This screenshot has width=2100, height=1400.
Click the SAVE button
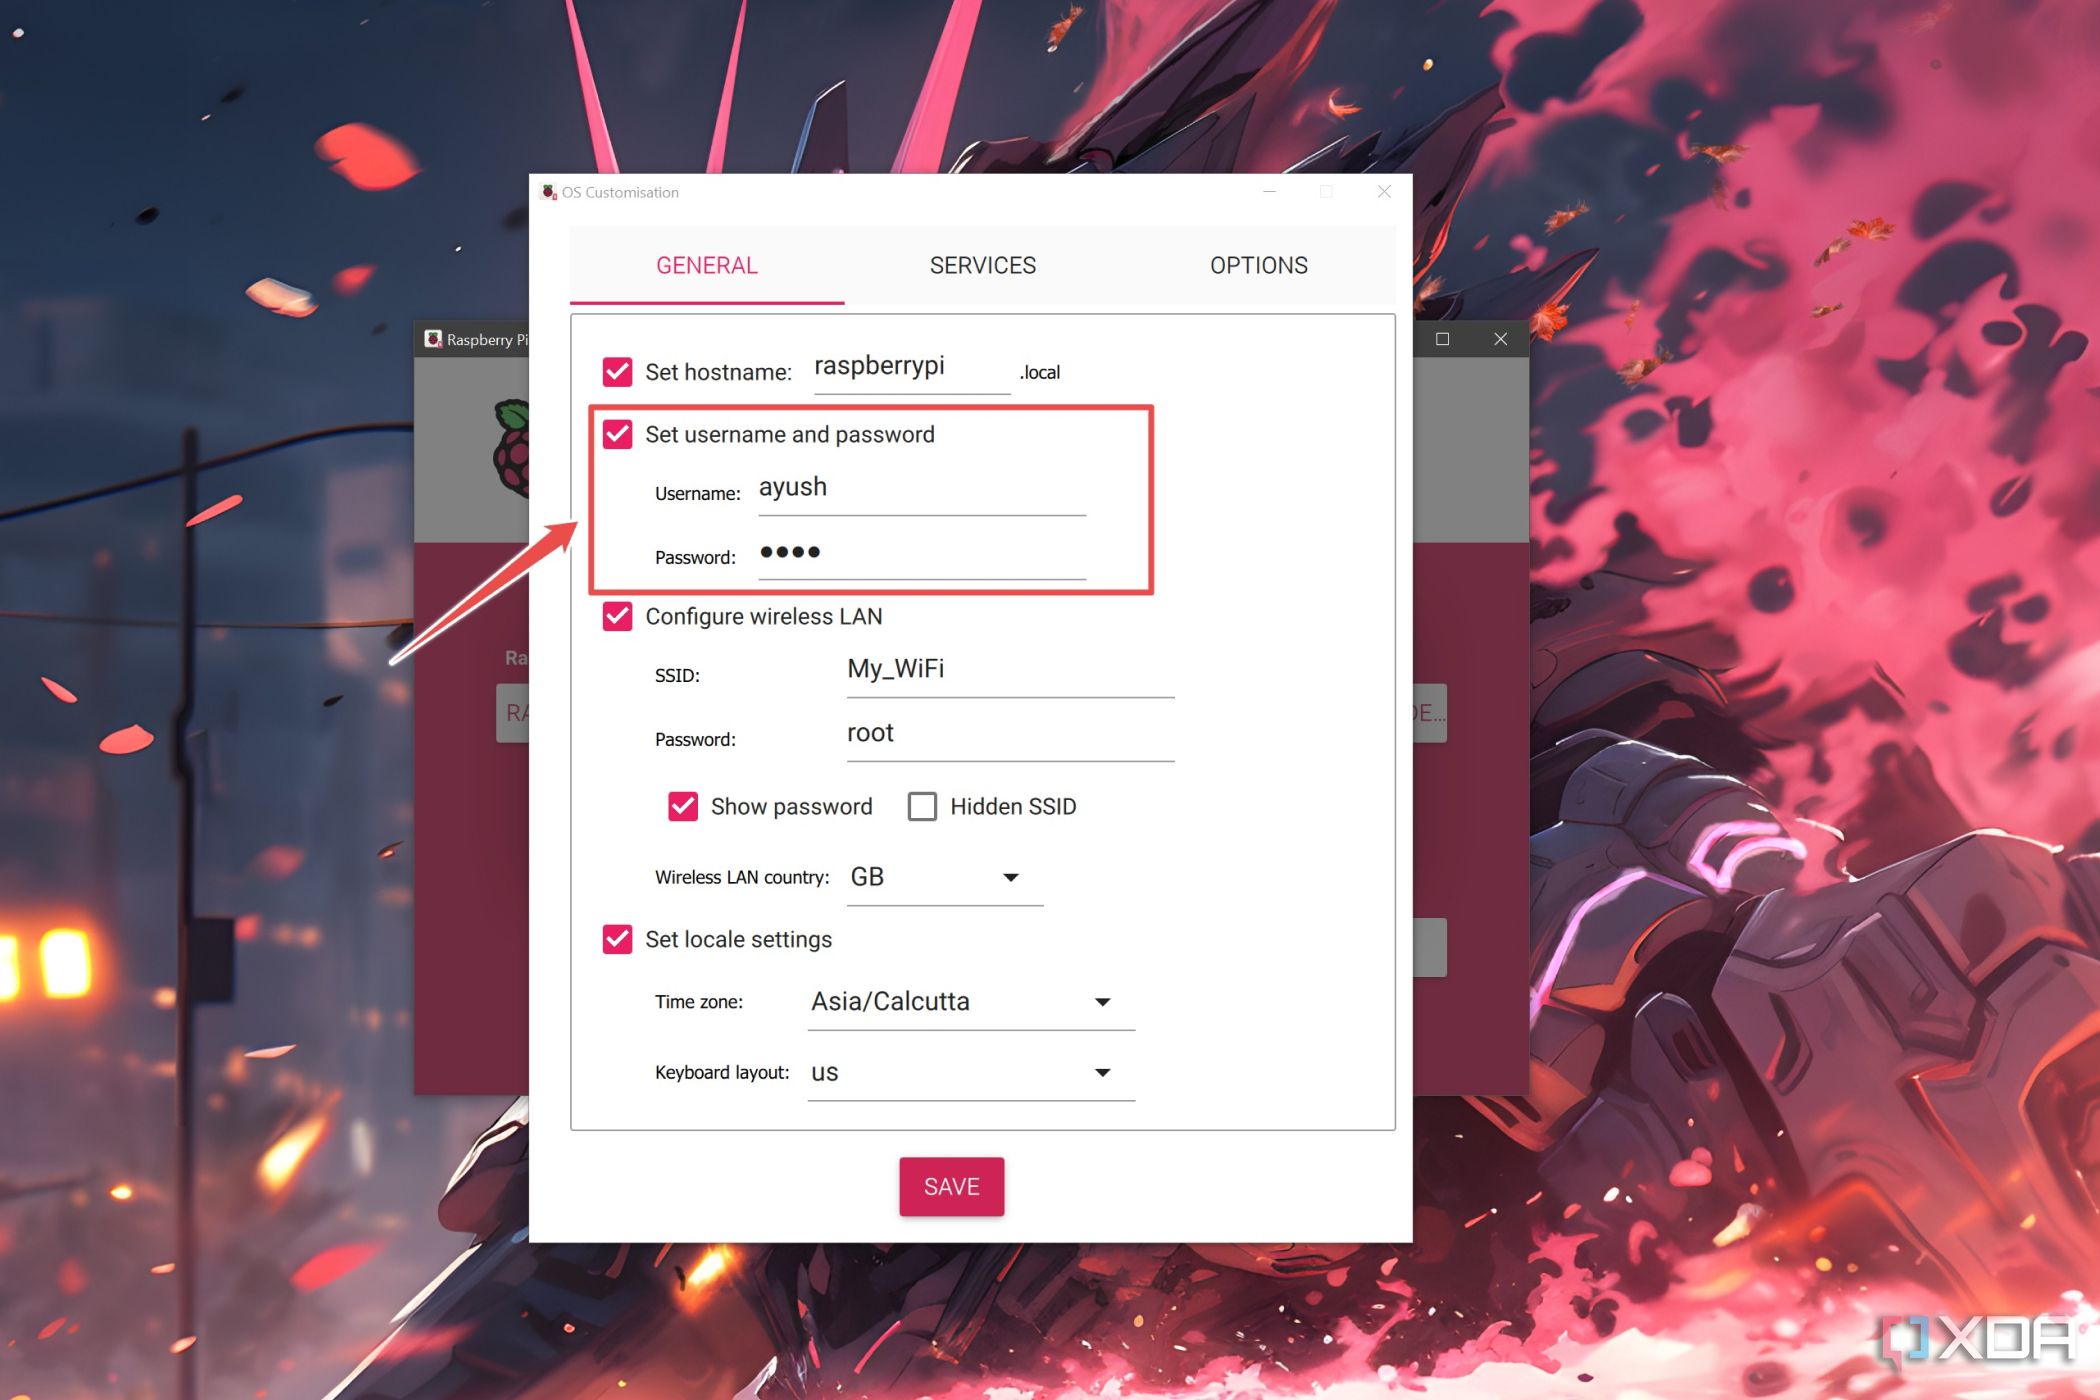point(952,1186)
